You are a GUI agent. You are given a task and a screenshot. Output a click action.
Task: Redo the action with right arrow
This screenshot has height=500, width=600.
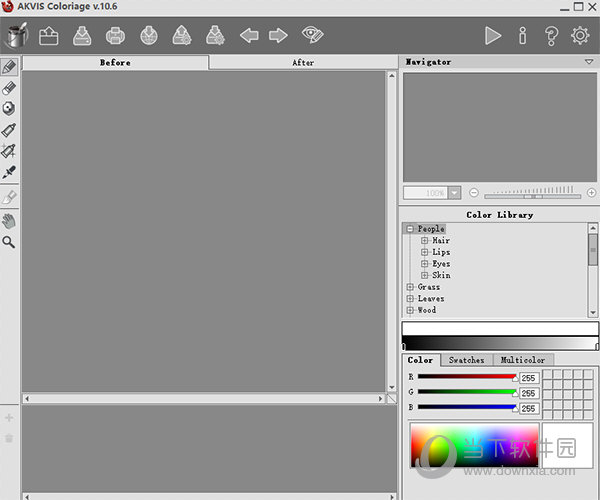click(278, 36)
